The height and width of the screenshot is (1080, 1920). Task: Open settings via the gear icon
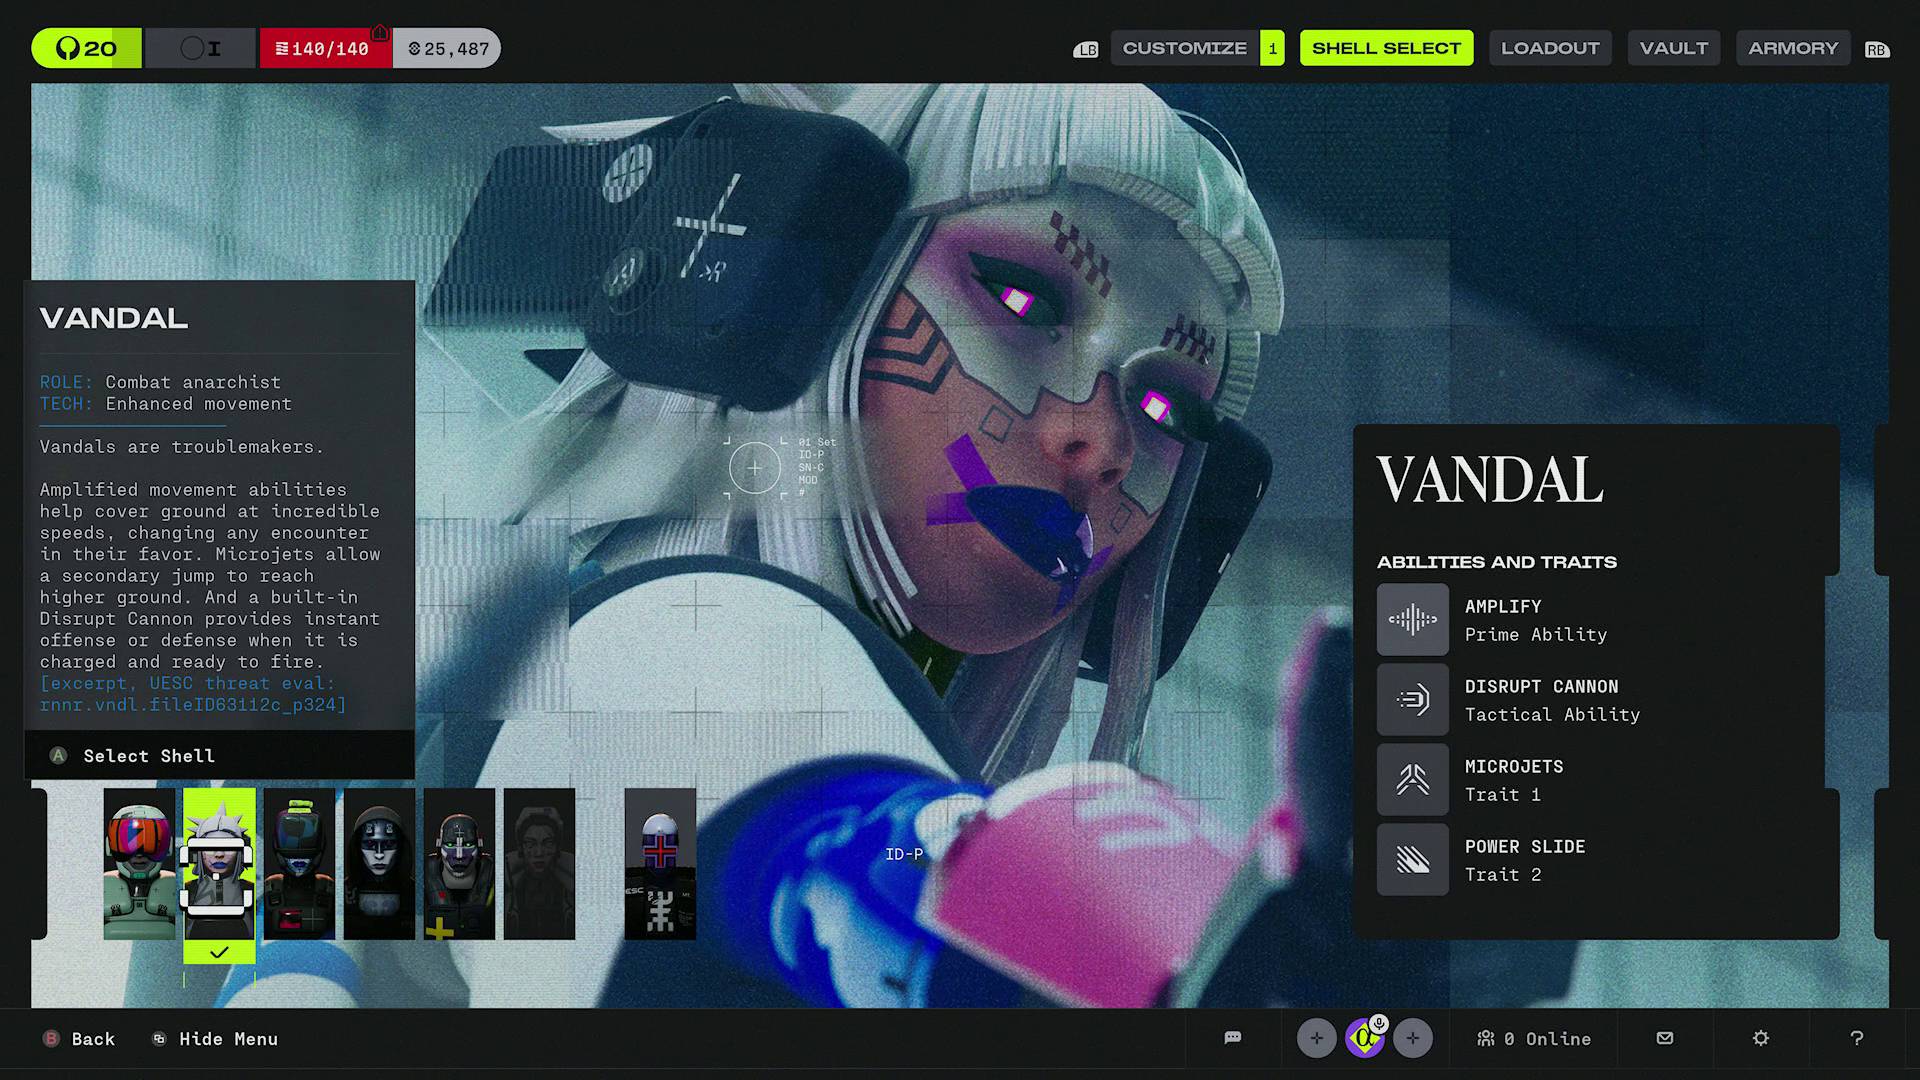[1761, 1038]
